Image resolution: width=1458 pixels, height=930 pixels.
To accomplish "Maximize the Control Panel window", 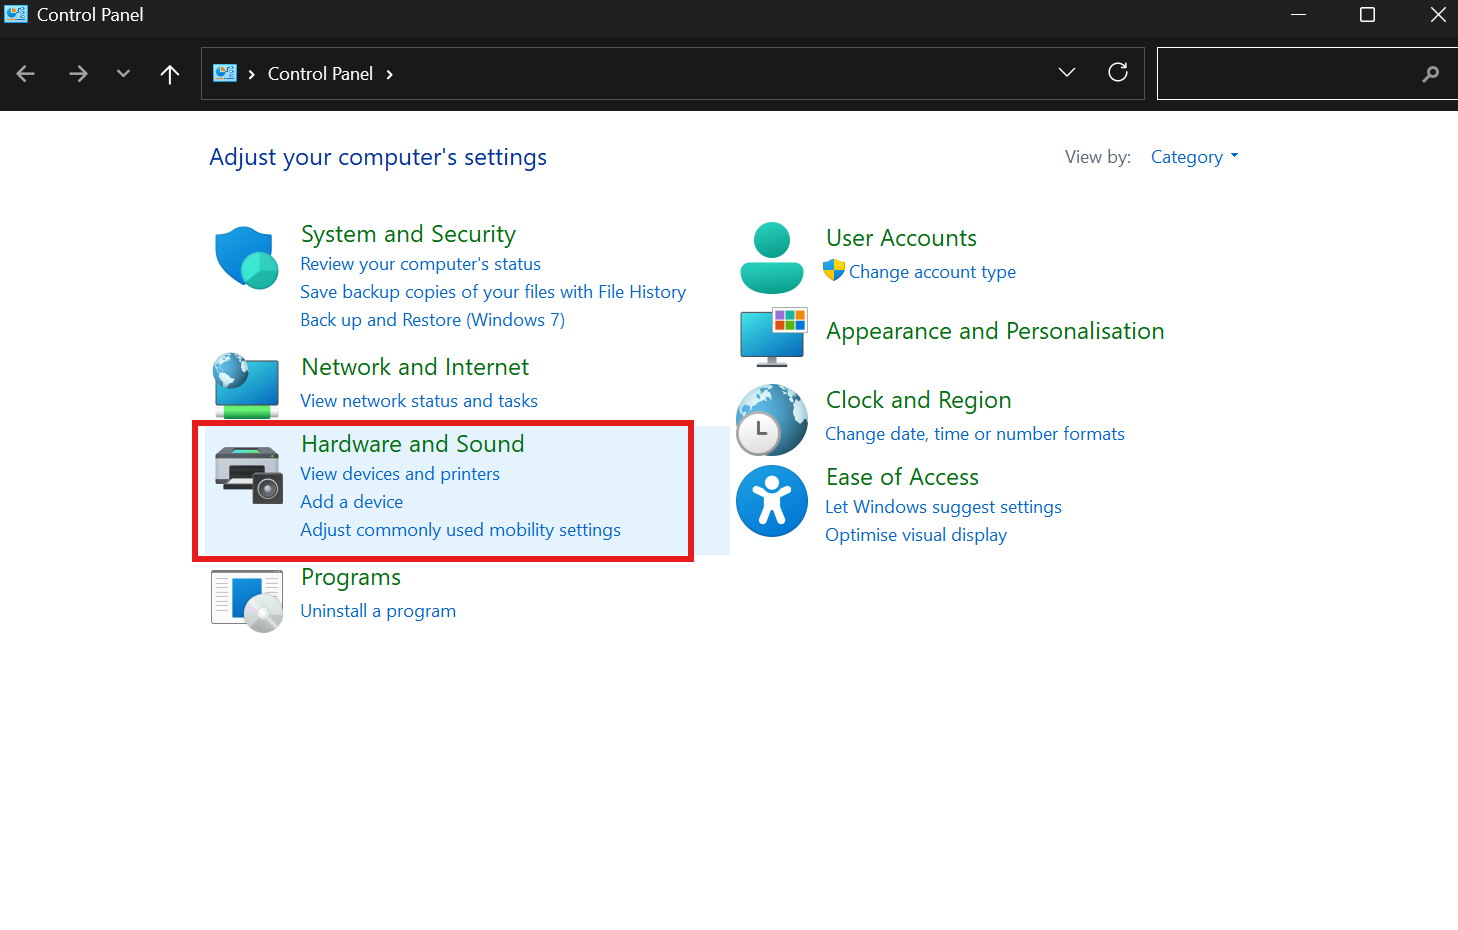I will [1367, 15].
